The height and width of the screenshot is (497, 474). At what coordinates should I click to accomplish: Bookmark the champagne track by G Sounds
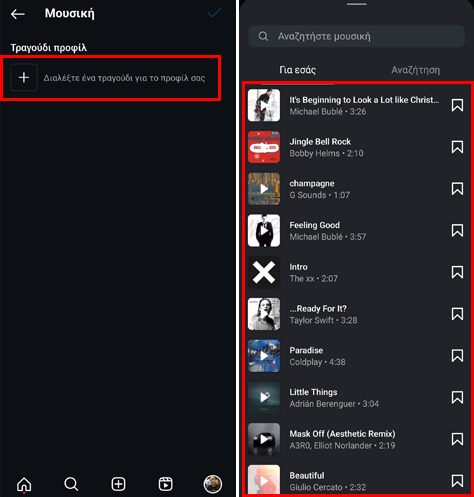457,189
